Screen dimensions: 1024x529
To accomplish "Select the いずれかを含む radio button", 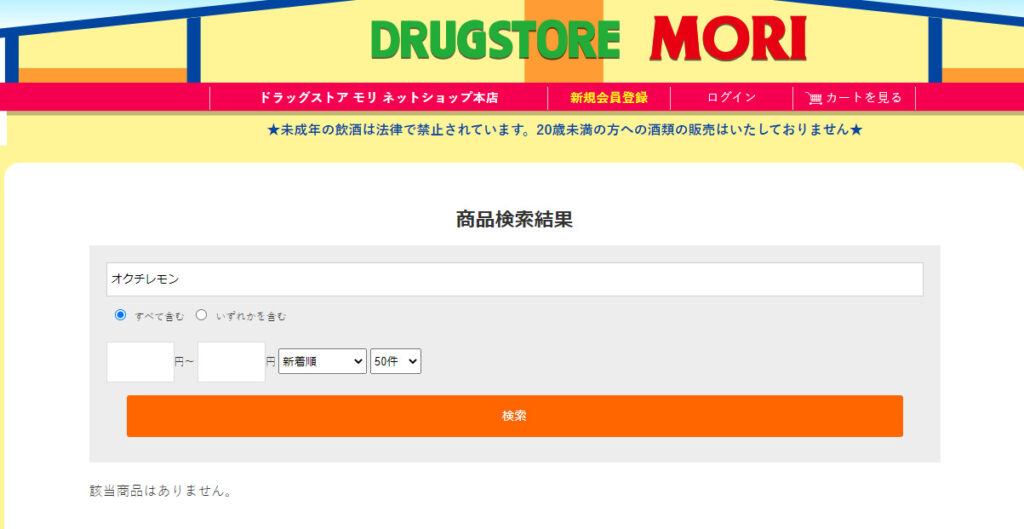I will click(201, 315).
